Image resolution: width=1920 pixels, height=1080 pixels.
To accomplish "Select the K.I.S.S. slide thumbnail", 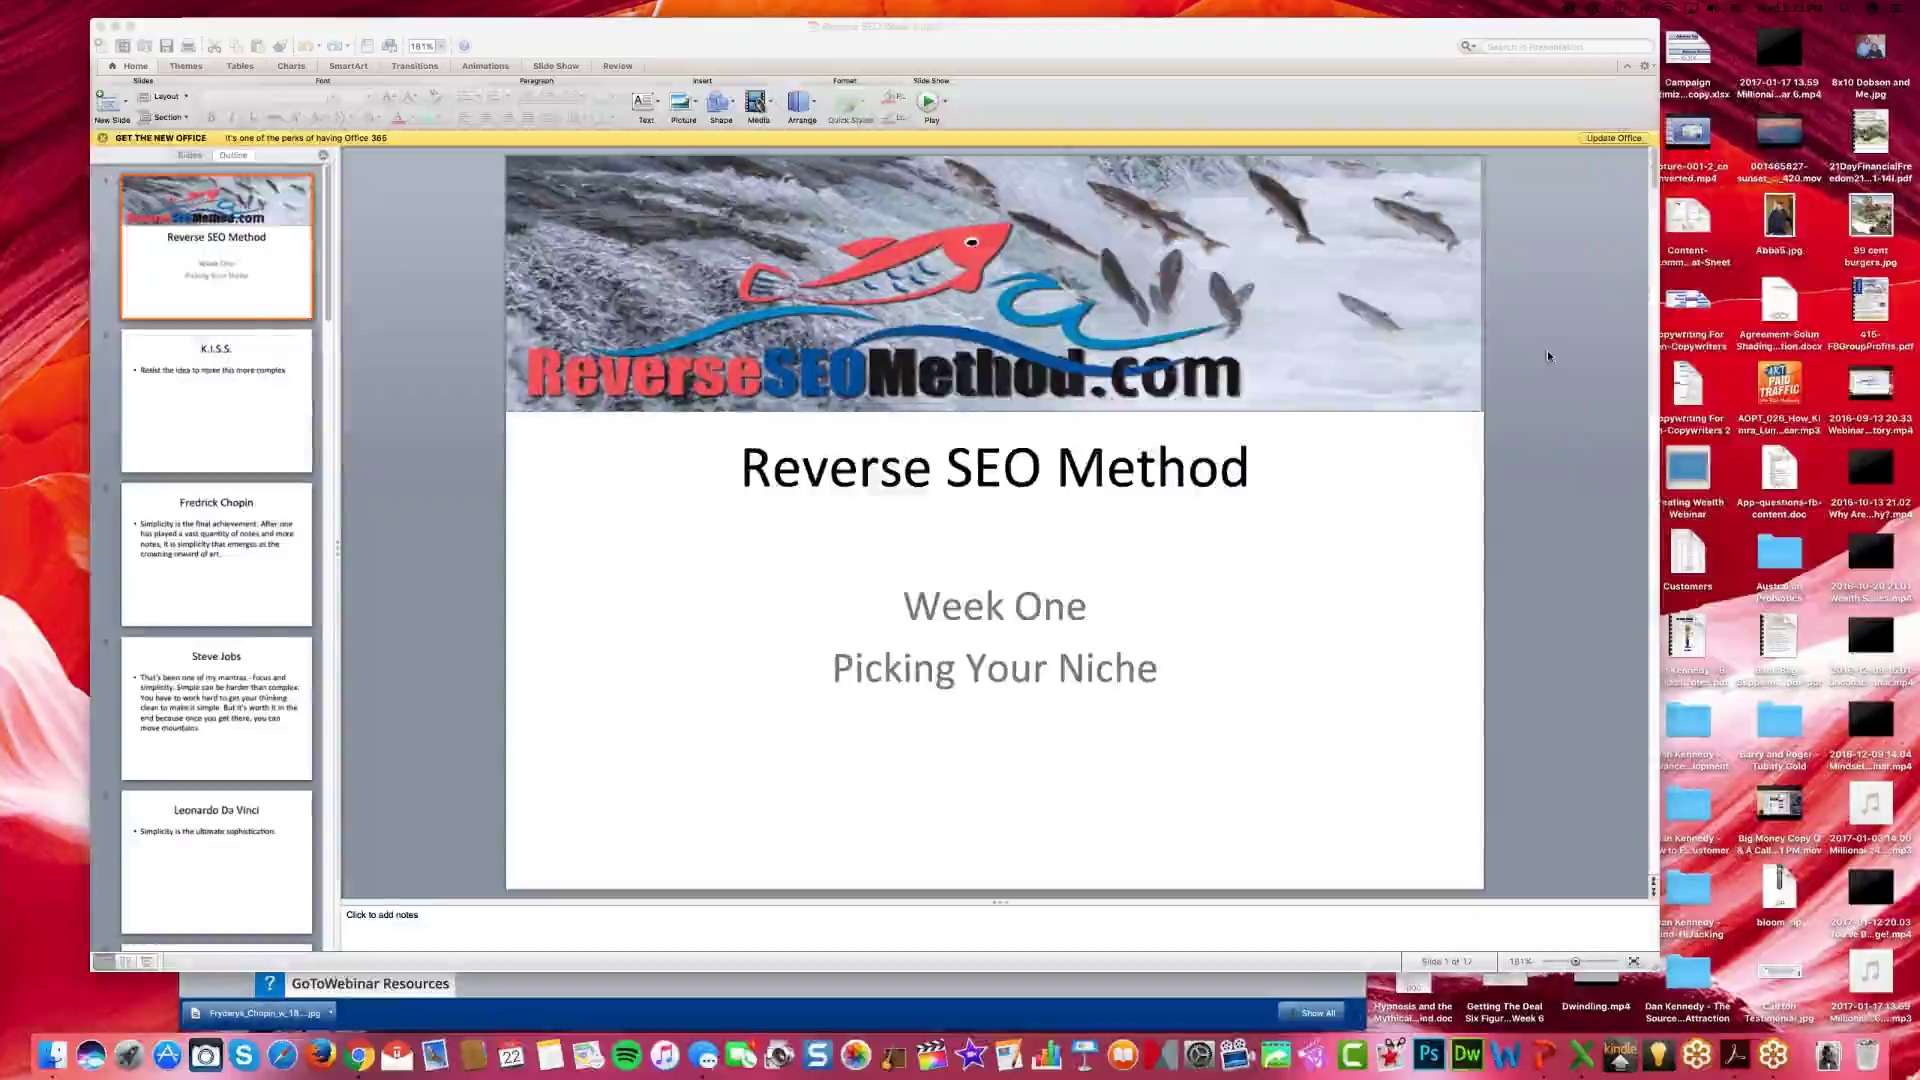I will click(x=217, y=401).
